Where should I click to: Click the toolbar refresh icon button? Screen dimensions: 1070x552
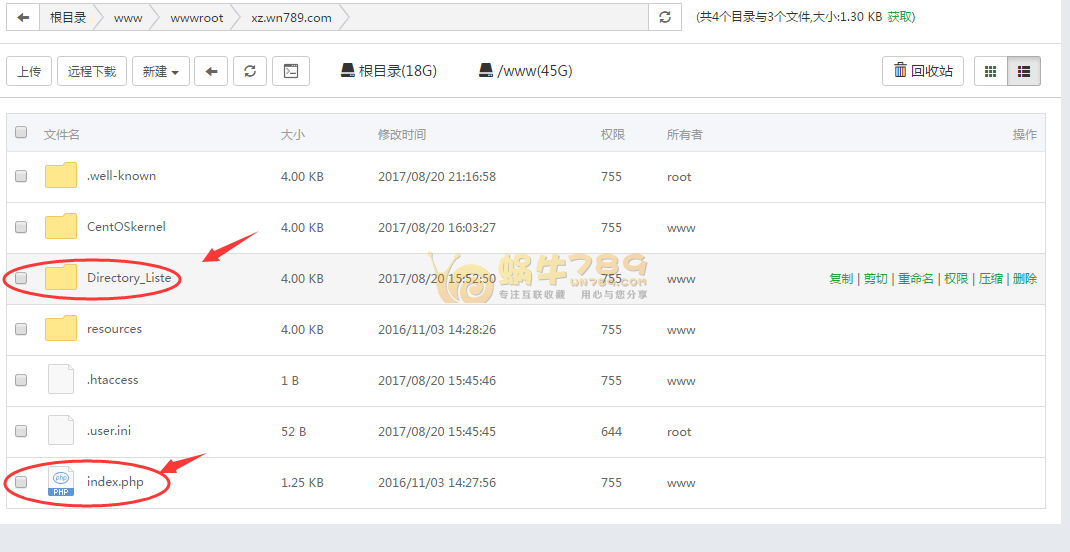point(250,71)
